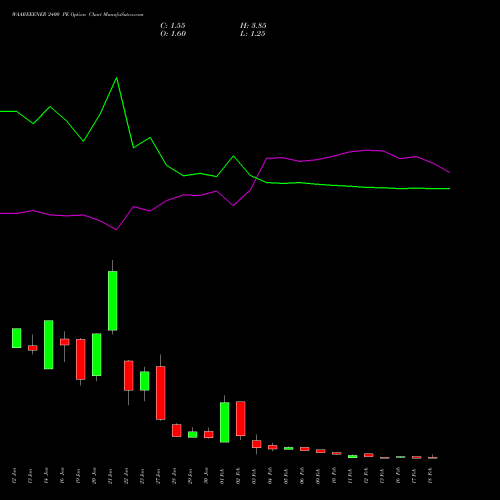The height and width of the screenshot is (500, 500).
Task: Click the chart title text at top left
Action: pos(78,15)
